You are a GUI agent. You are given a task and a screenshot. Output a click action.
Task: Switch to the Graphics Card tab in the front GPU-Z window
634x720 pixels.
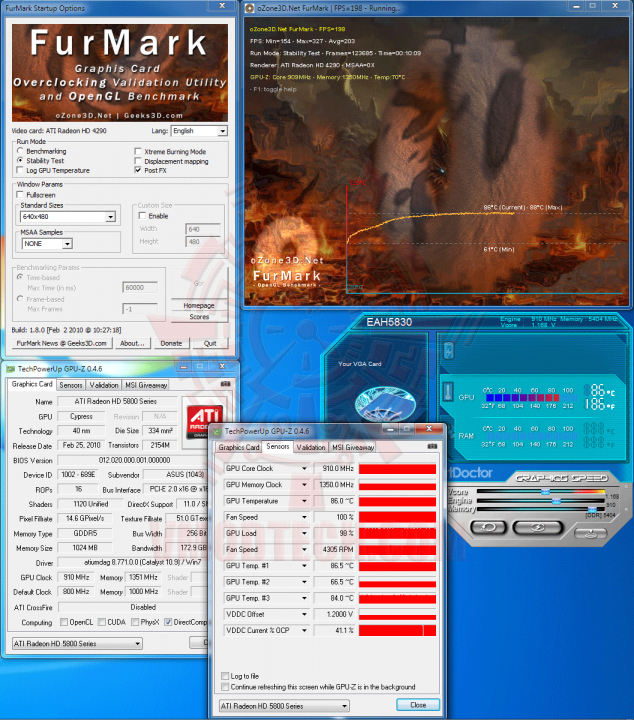(x=239, y=447)
